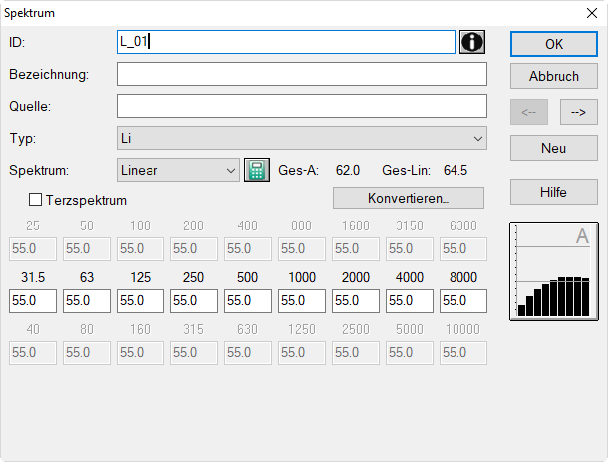Screen dimensions: 608x462
Task: Open the Typ dropdown showing Li
Action: (302, 138)
